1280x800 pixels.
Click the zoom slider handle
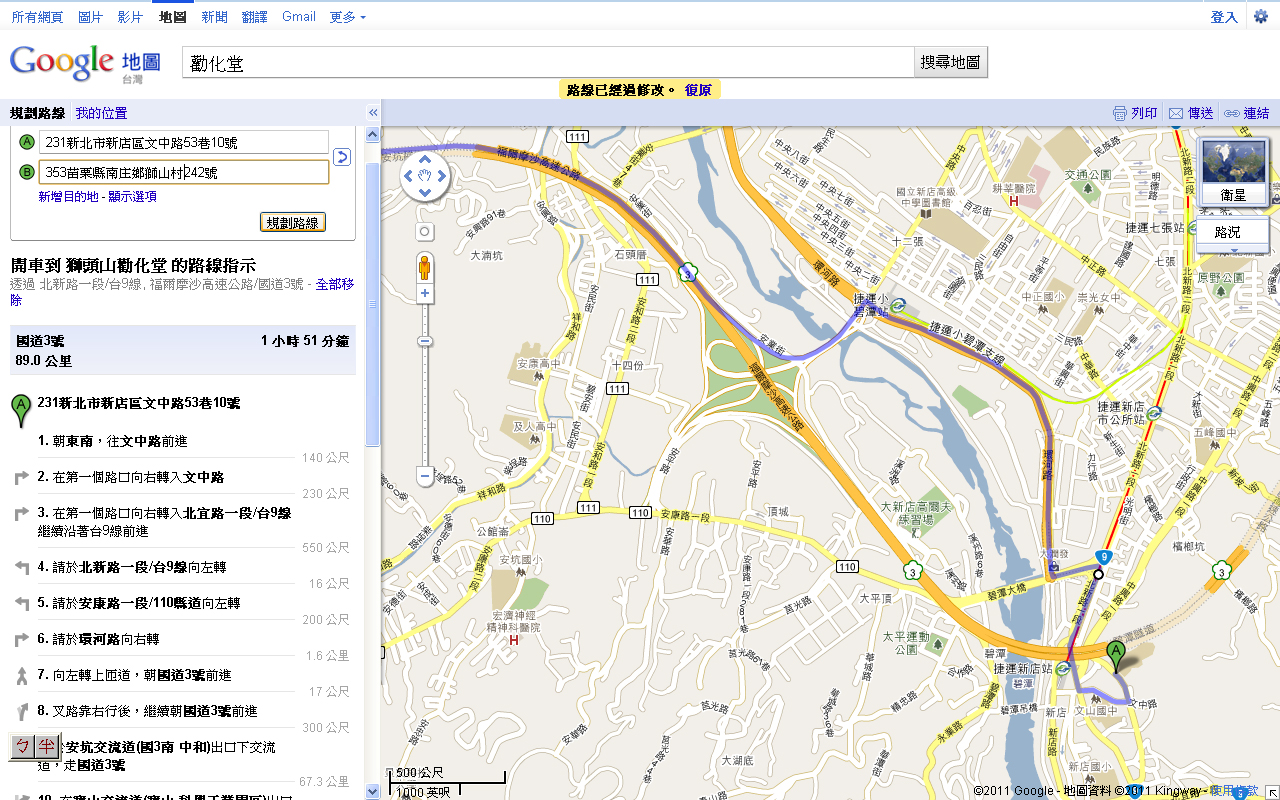pyautogui.click(x=425, y=342)
